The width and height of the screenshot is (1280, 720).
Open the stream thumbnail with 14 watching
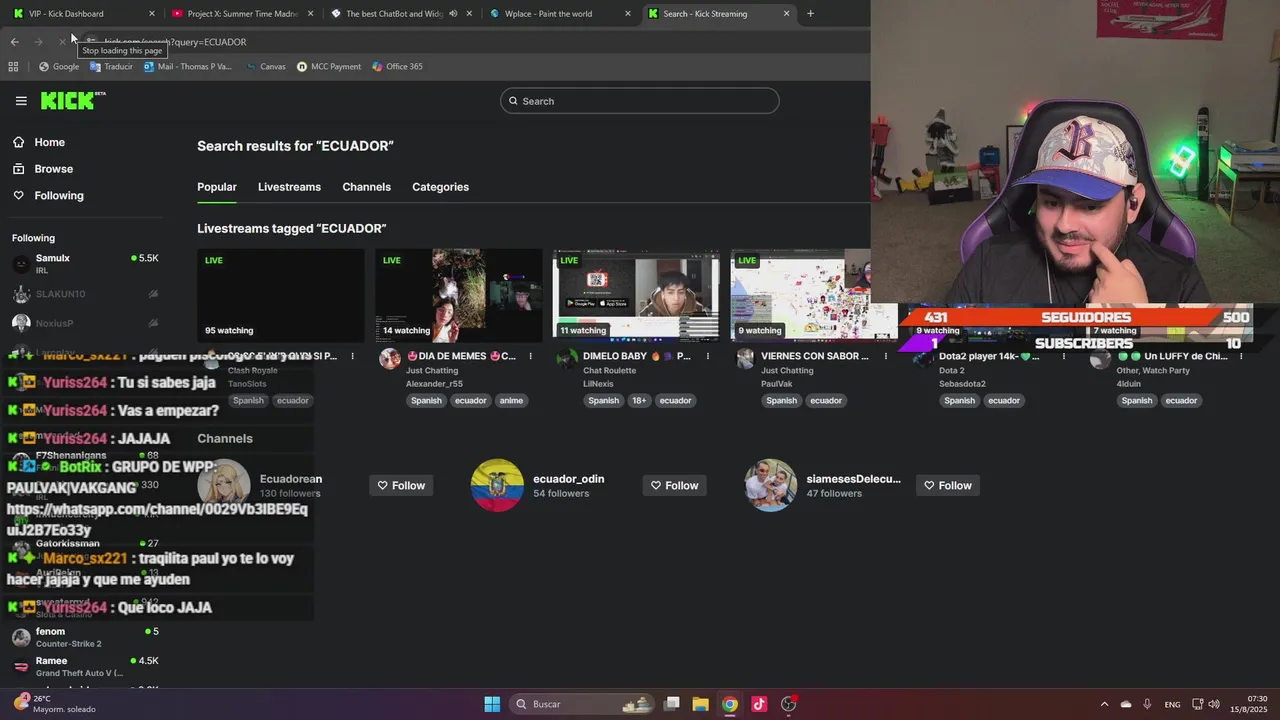[459, 295]
